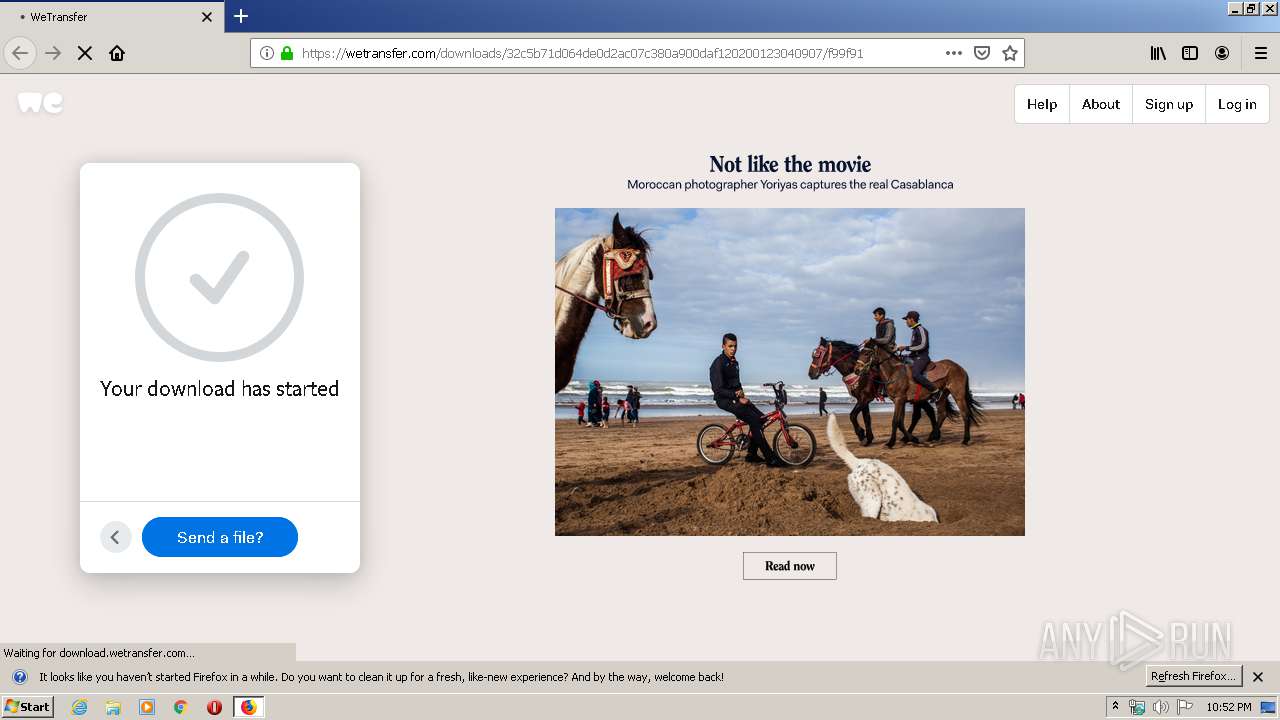
Task: Open page actions three-dot menu
Action: point(954,53)
